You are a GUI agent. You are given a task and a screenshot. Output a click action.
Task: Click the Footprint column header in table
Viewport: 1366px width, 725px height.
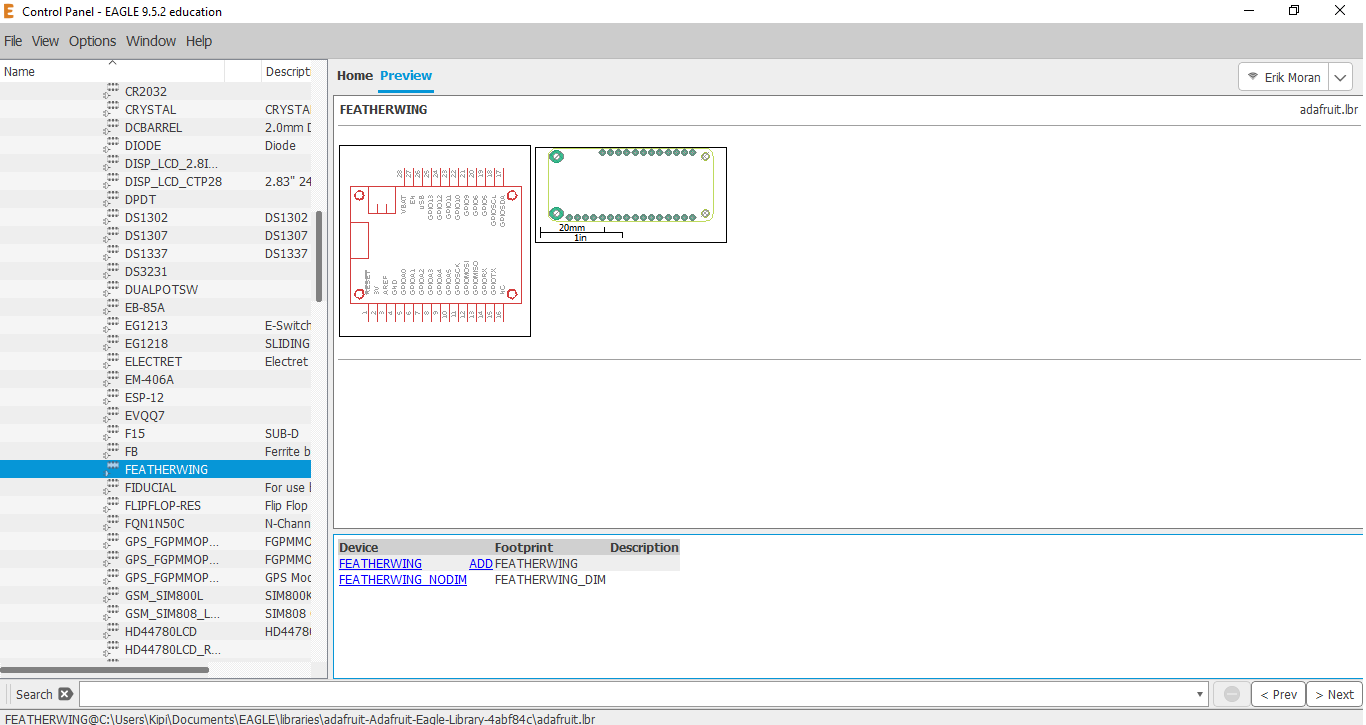click(524, 547)
